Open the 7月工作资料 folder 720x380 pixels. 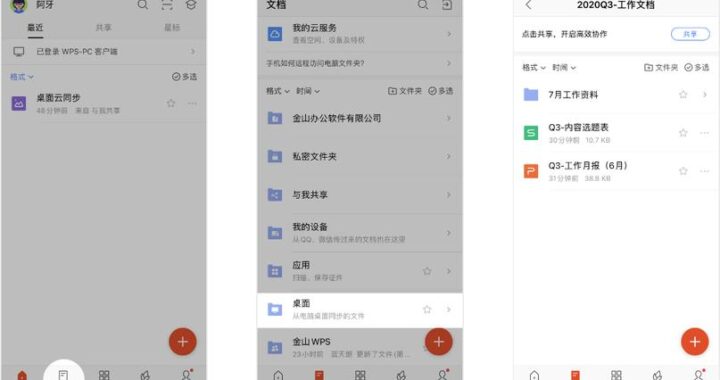[x=616, y=95]
